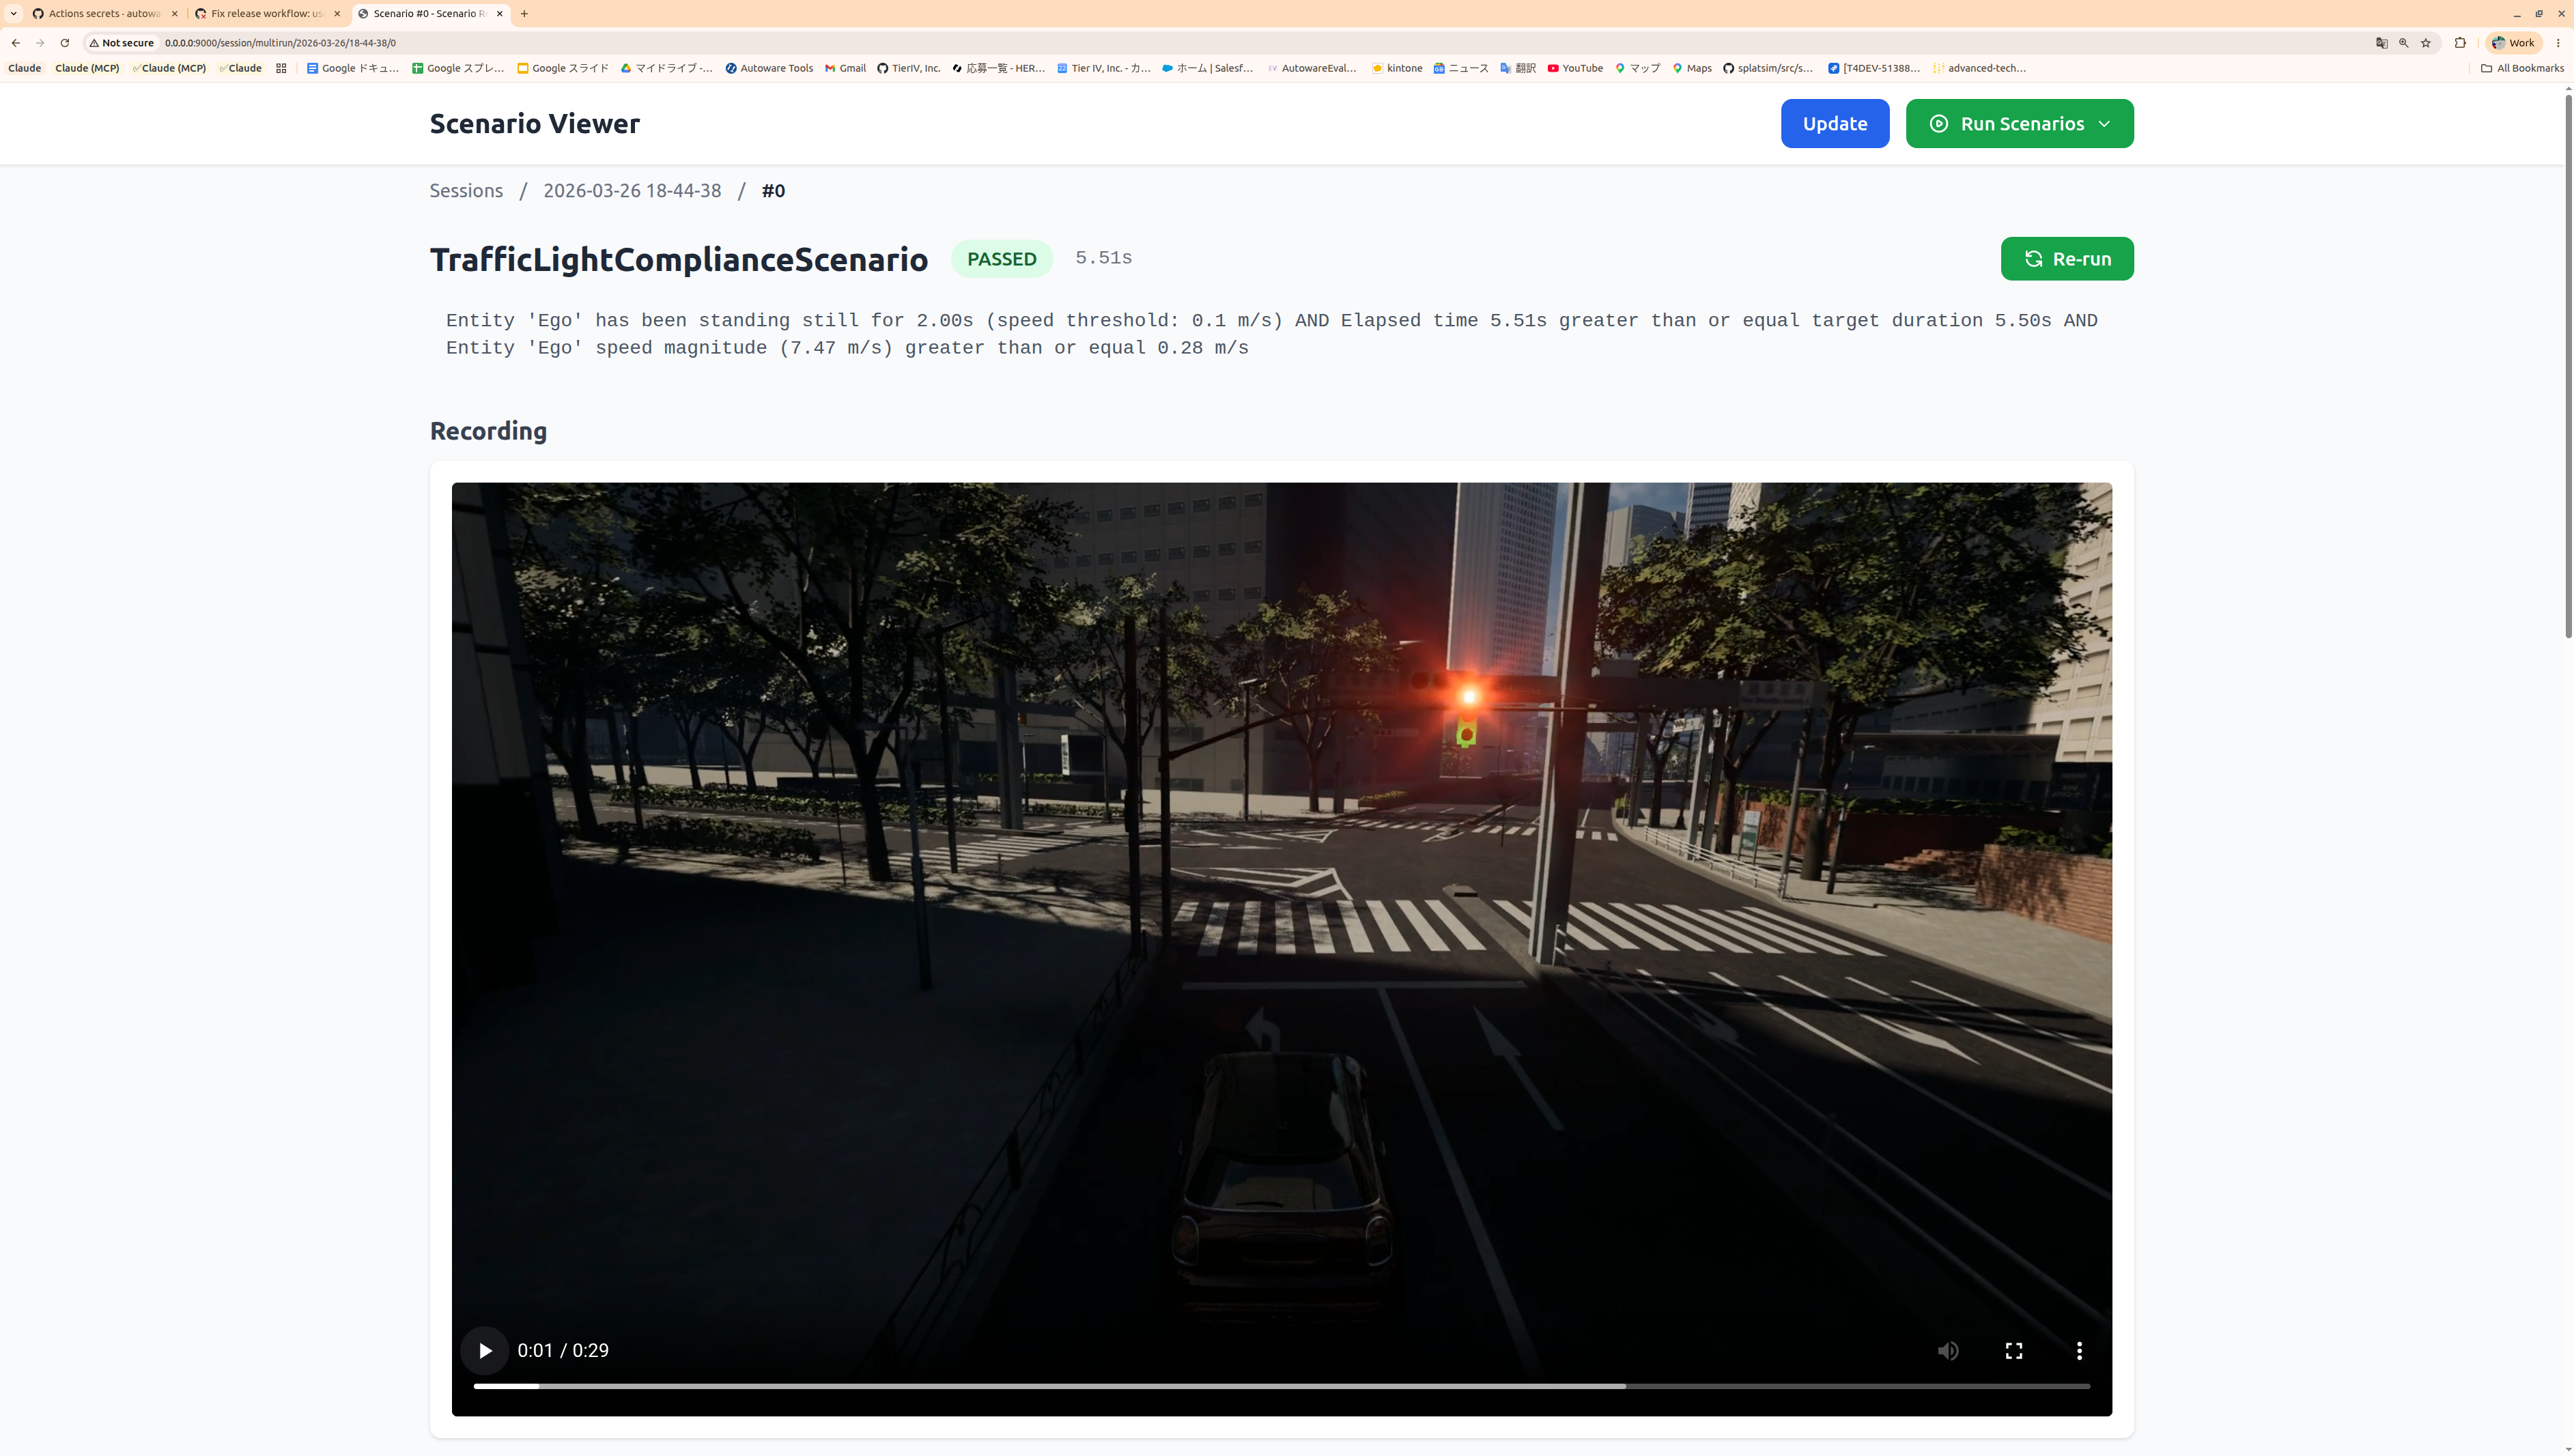This screenshot has height=1456, width=2574.
Task: Mute the recording video volume
Action: pyautogui.click(x=1948, y=1350)
